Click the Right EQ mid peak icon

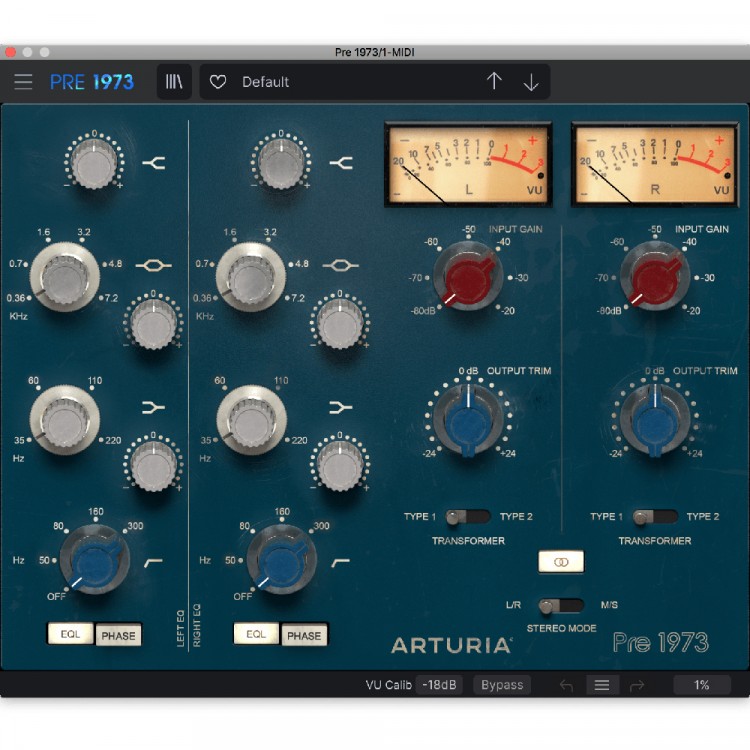(x=340, y=265)
